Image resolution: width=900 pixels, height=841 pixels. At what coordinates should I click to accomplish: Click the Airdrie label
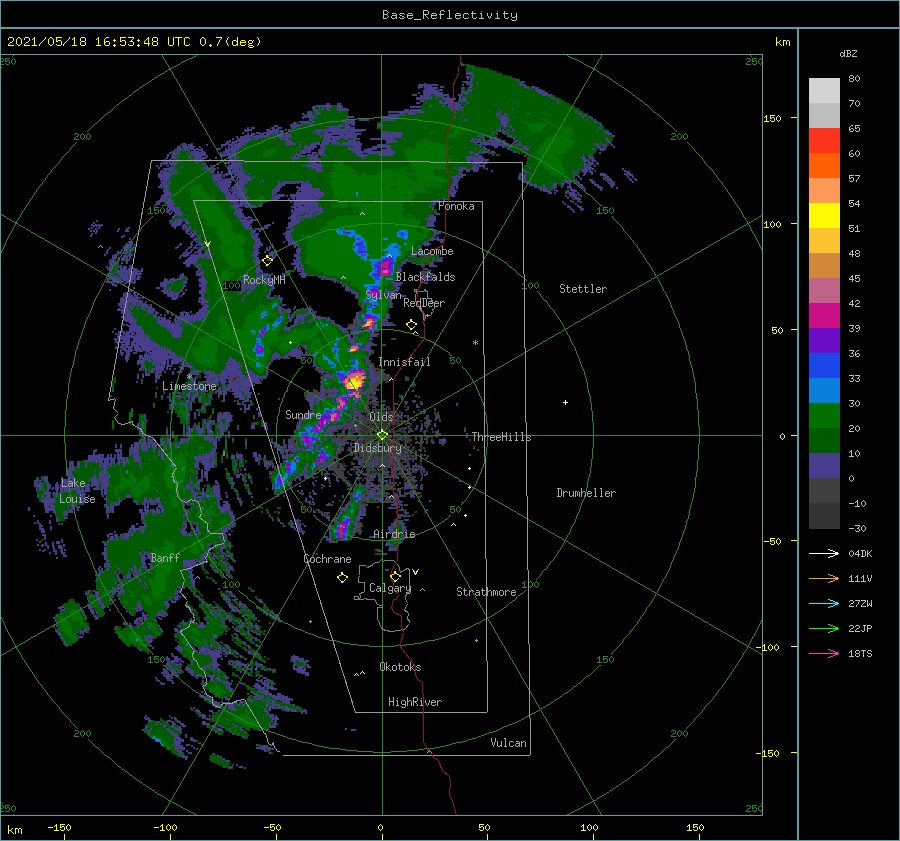tap(394, 534)
